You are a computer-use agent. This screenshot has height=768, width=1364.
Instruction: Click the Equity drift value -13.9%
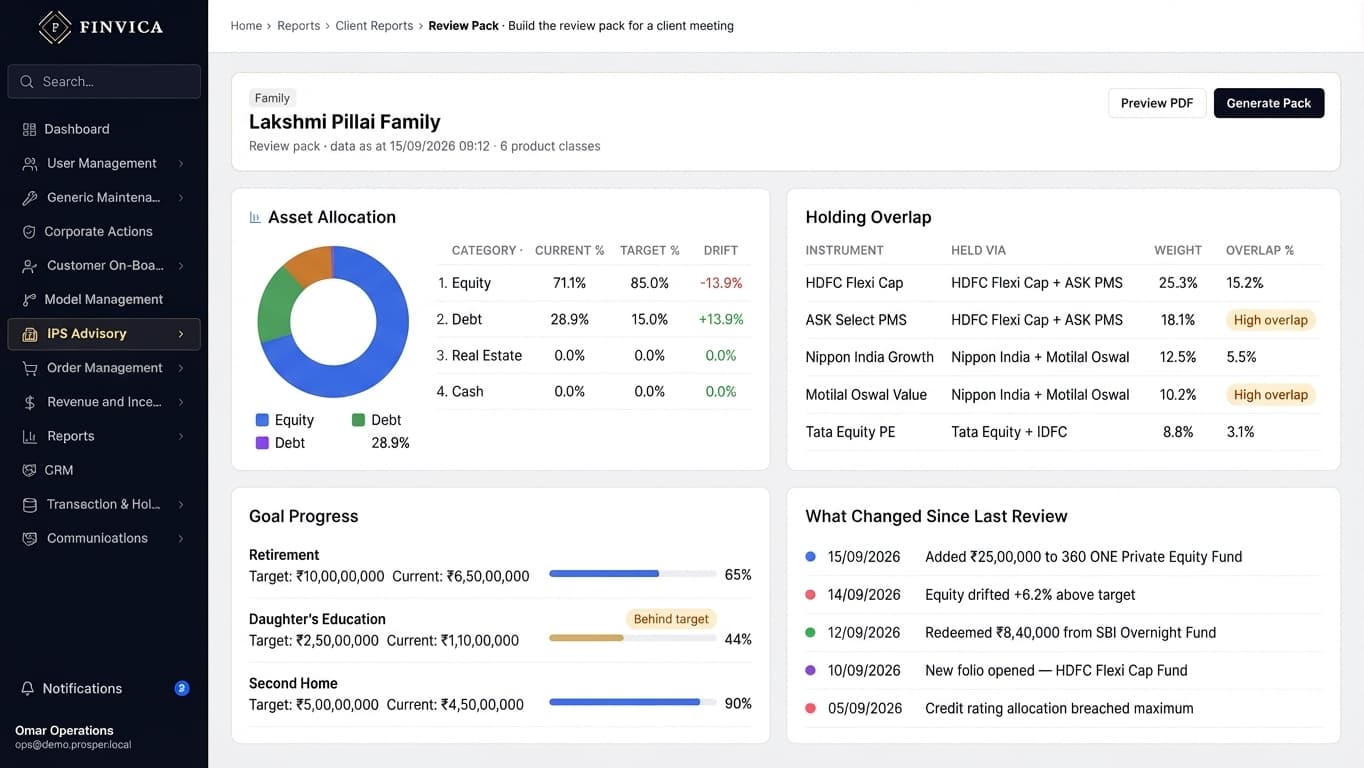(721, 283)
